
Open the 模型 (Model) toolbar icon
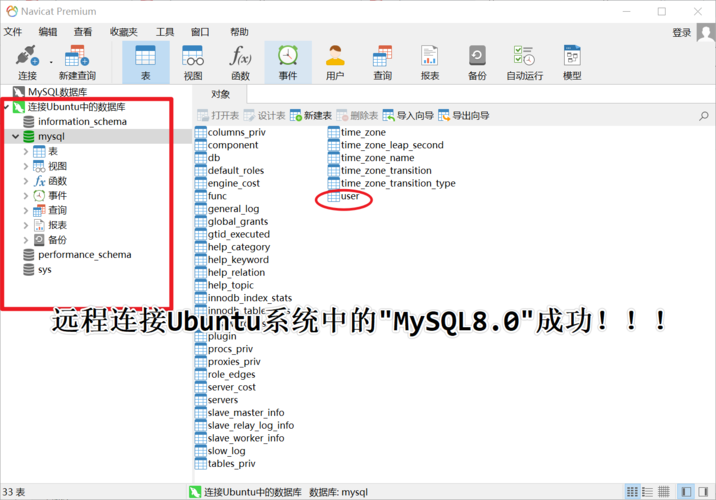[x=572, y=63]
